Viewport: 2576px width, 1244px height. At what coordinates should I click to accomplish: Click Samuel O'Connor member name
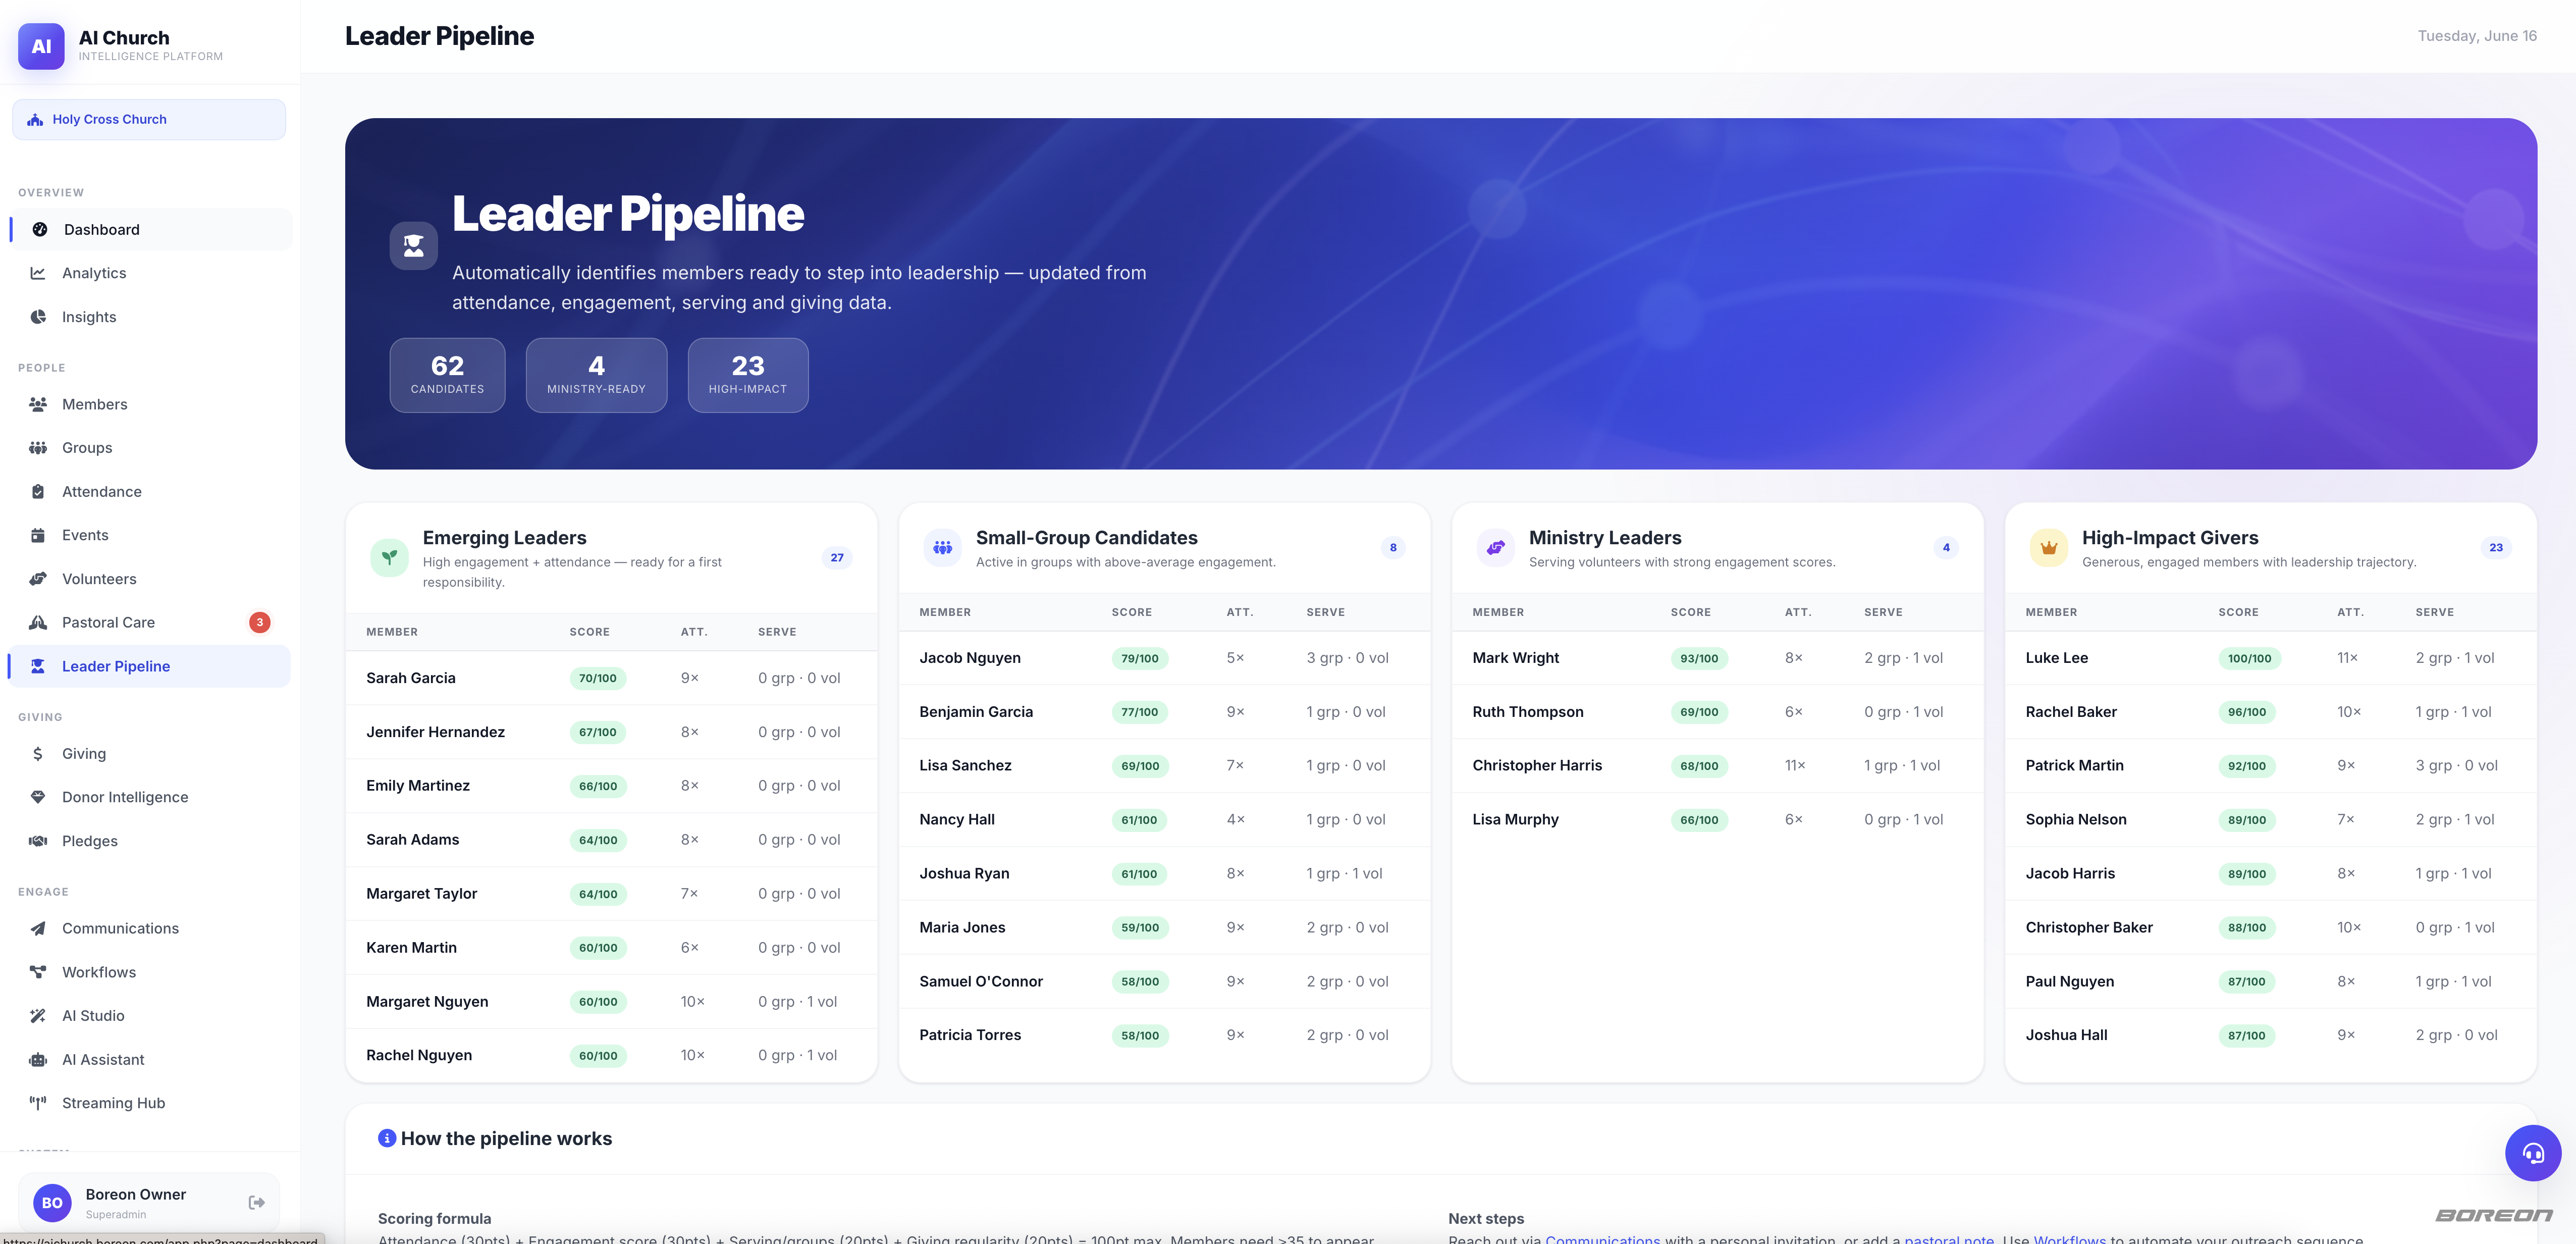tap(981, 982)
